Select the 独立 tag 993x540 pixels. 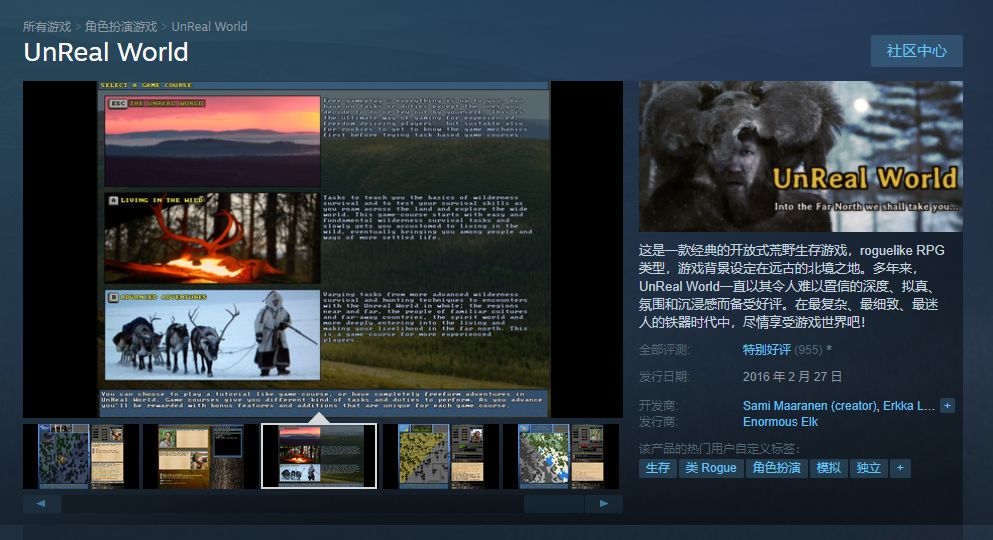[x=868, y=468]
